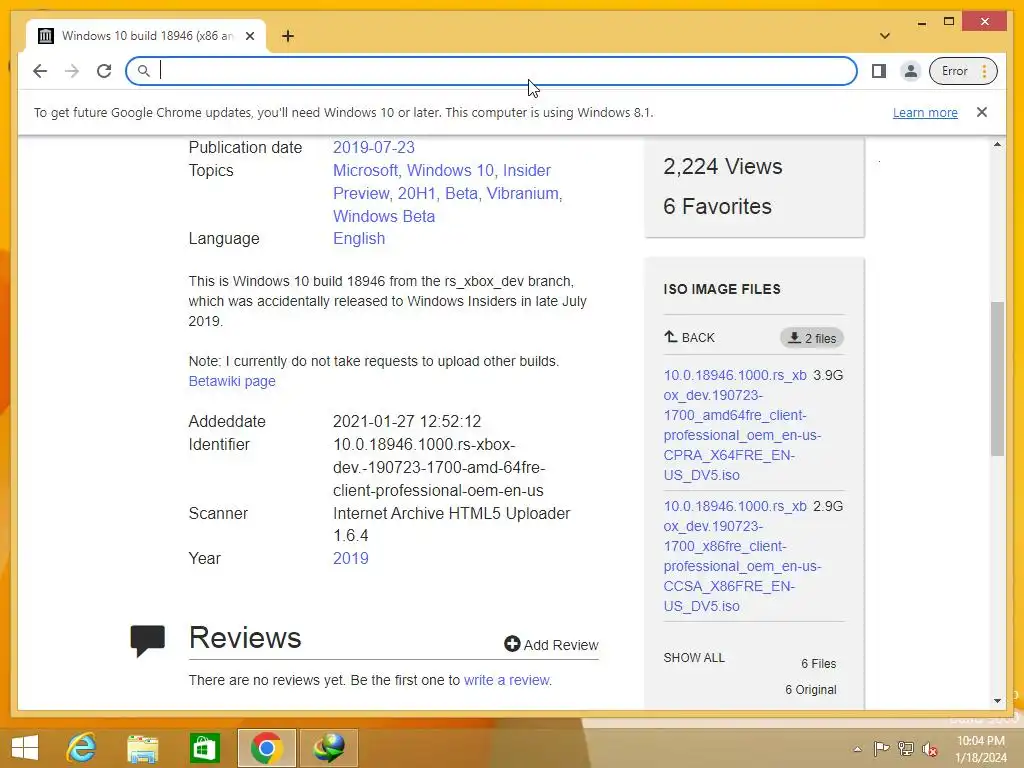Switch to Chrome in the taskbar
The image size is (1024, 768).
point(266,748)
